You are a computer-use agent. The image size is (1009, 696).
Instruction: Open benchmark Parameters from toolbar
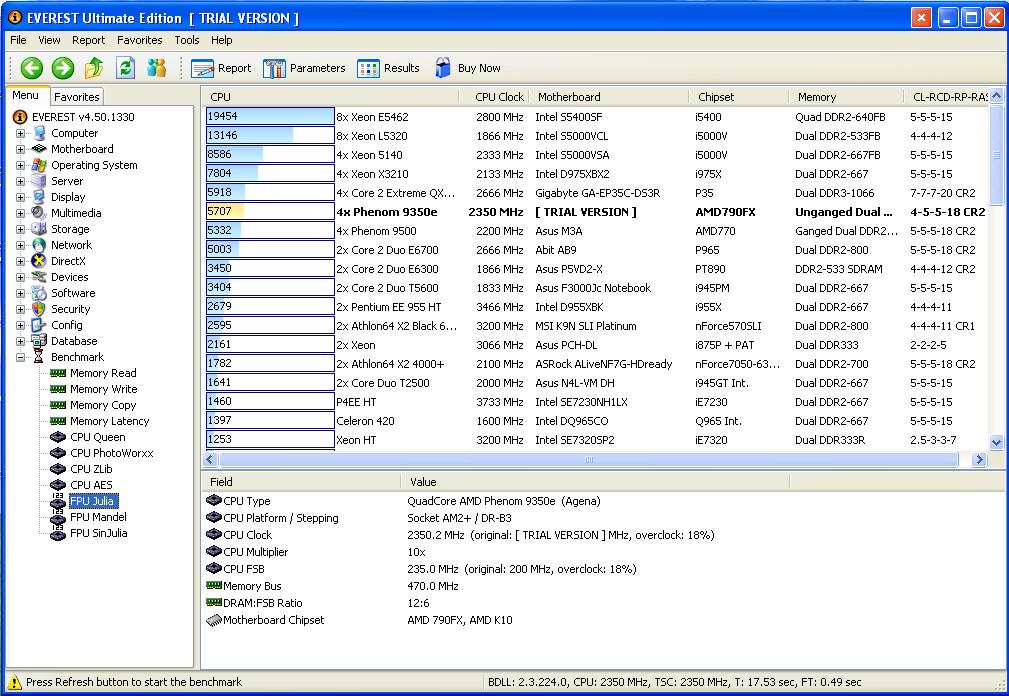(x=304, y=68)
